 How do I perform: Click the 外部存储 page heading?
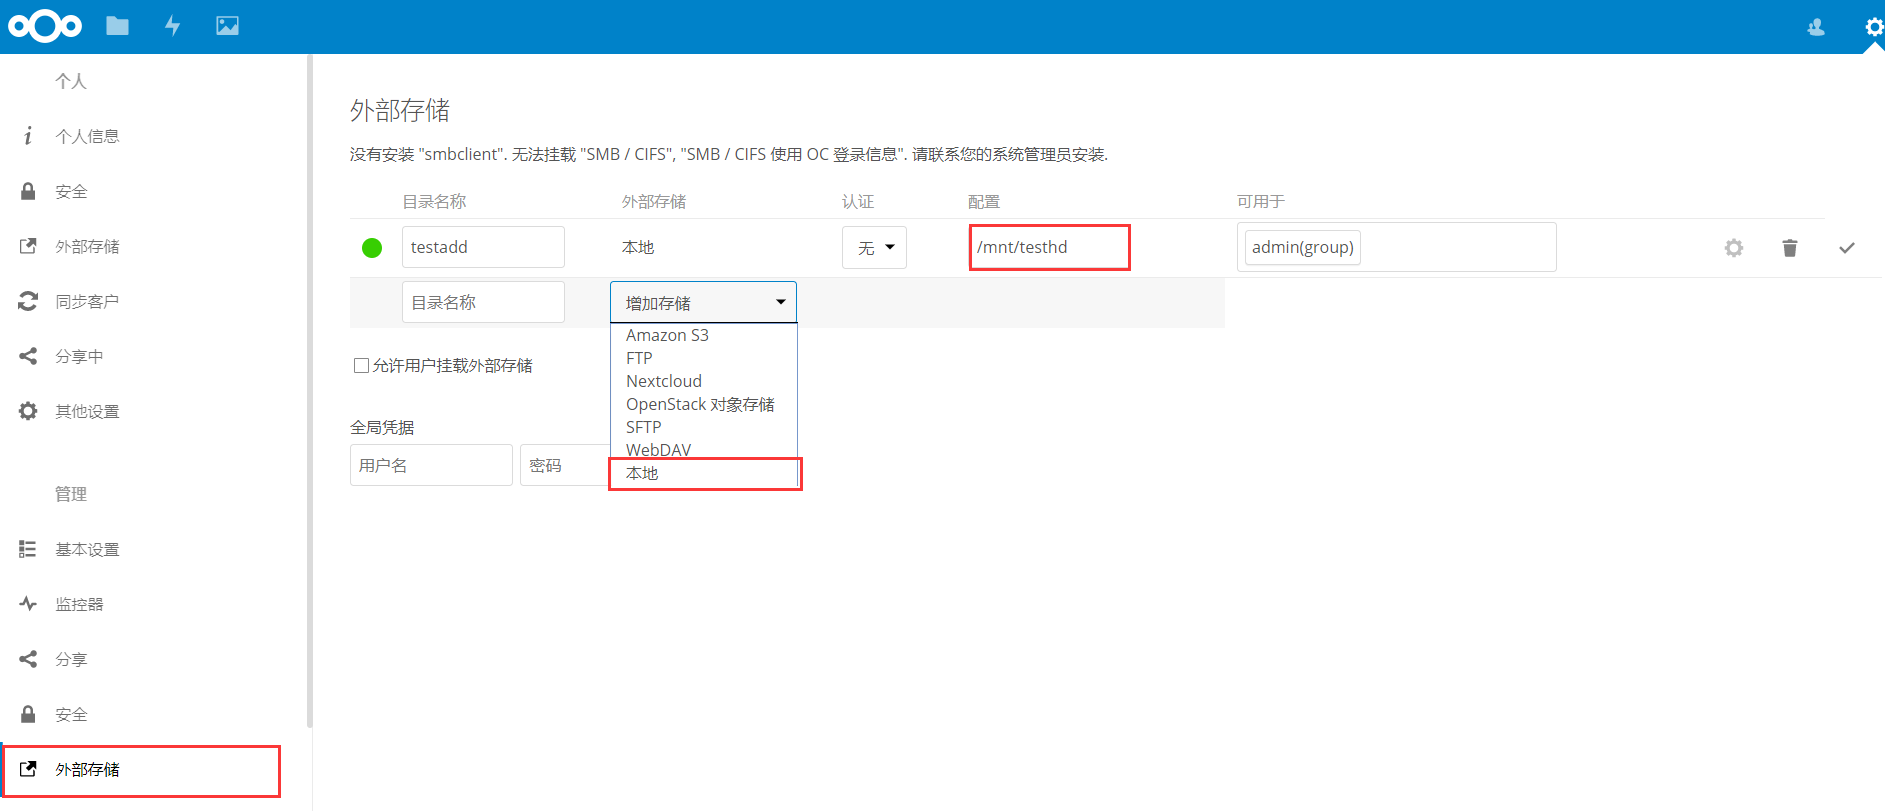coord(400,110)
